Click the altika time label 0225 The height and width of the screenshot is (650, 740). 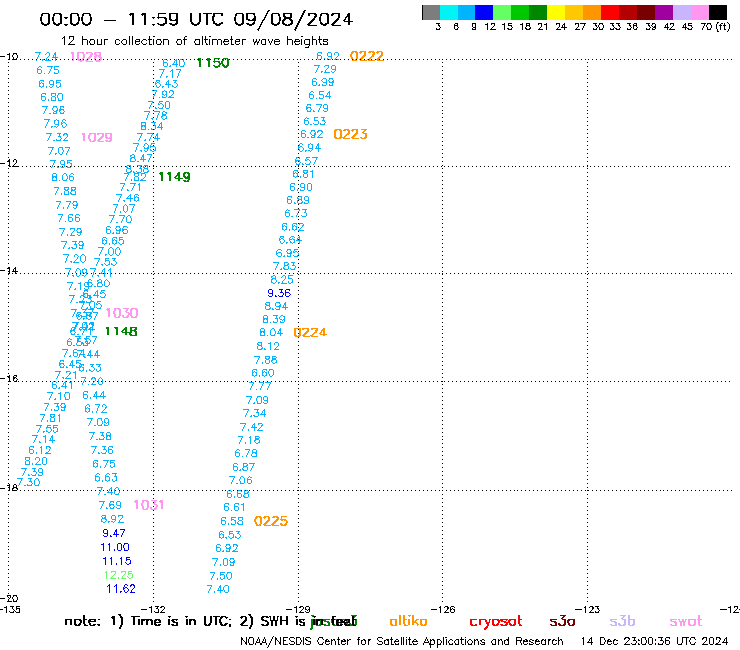pyautogui.click(x=270, y=521)
